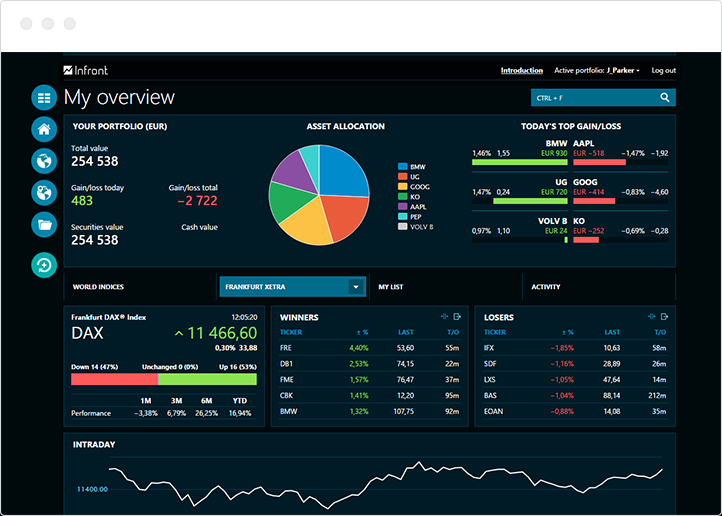Select the BAS row in Losers
722x516 pixels.
(x=575, y=396)
